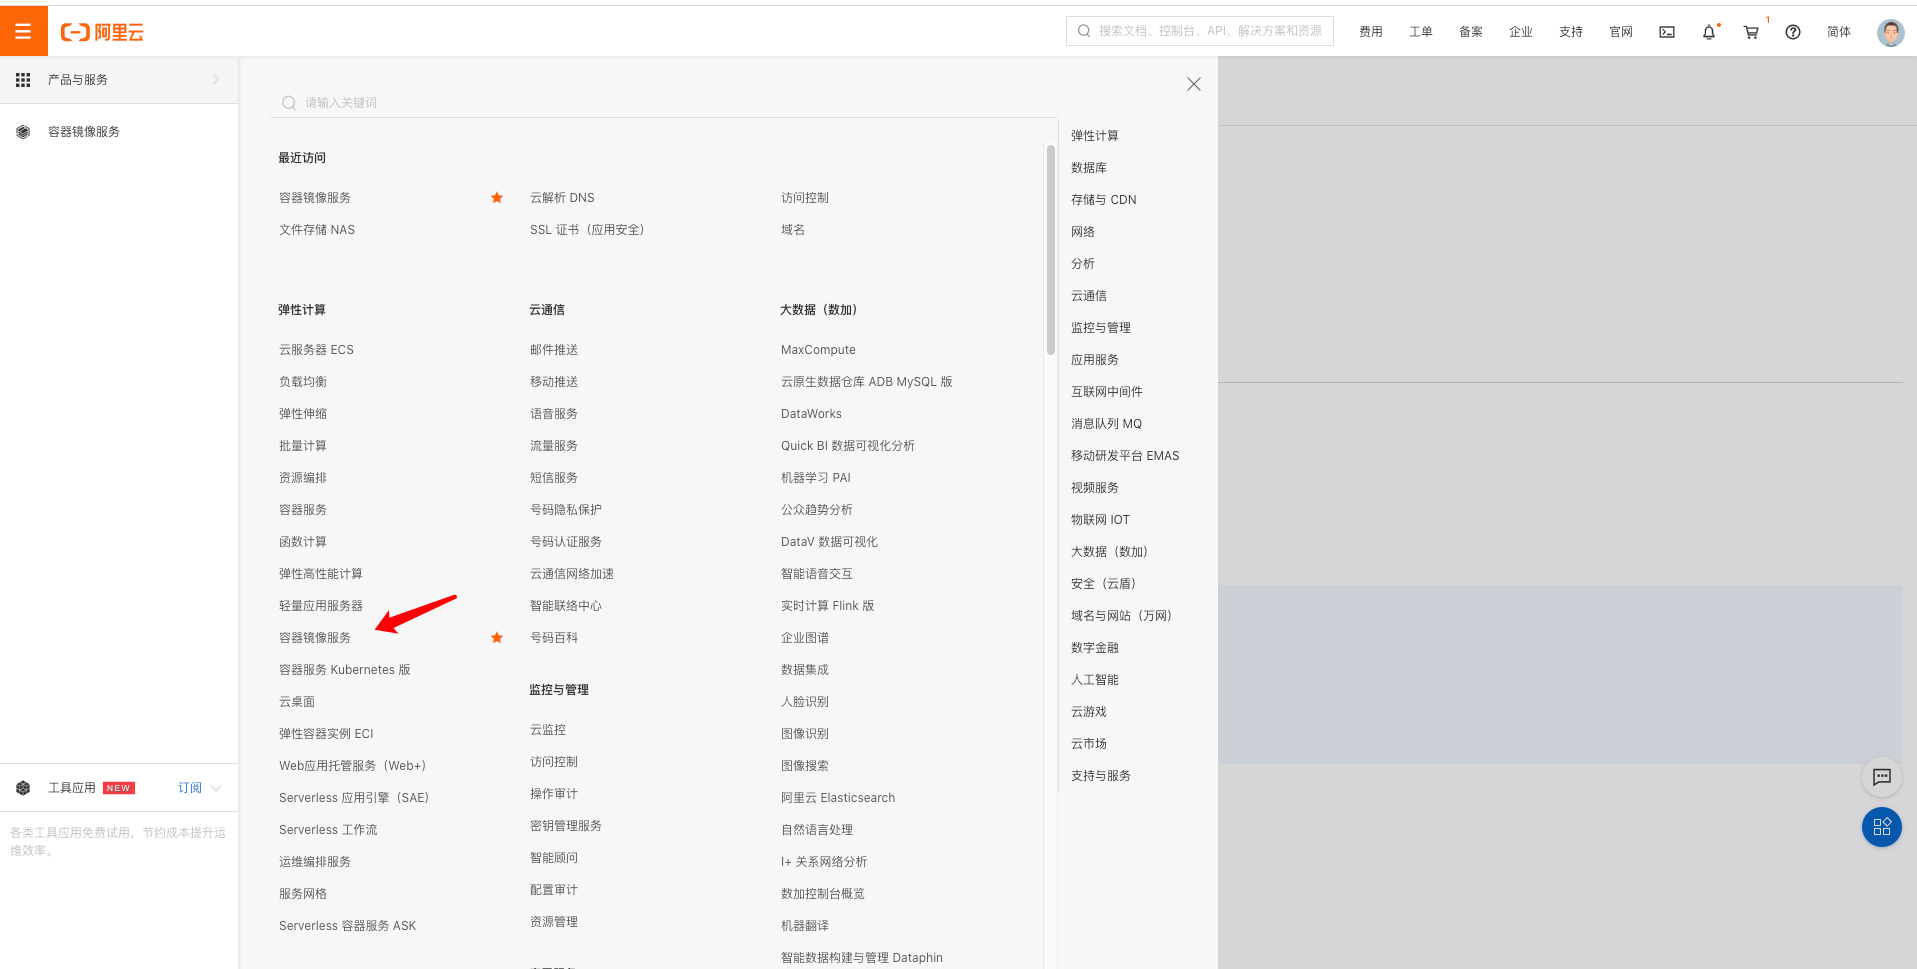
Task: Open Quick BI 数据可视化分析
Action: (x=848, y=446)
